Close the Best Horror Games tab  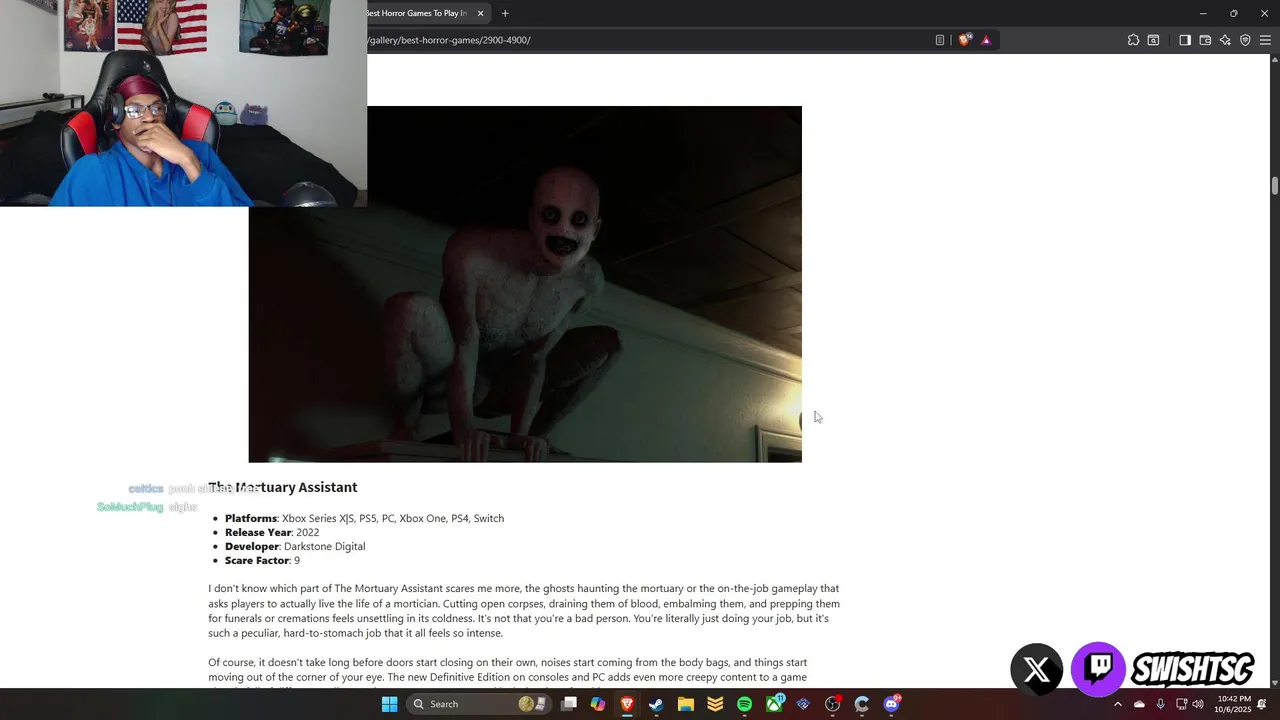[x=480, y=13]
